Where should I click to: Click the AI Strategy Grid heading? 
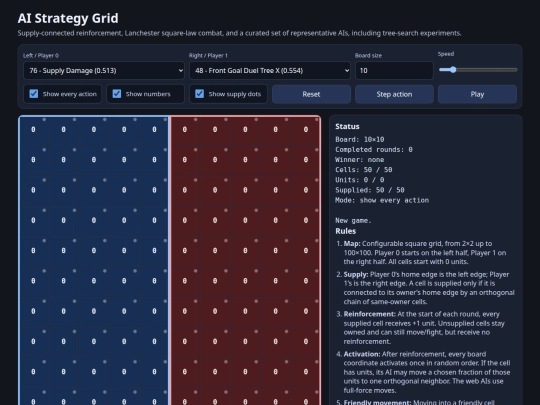68,18
